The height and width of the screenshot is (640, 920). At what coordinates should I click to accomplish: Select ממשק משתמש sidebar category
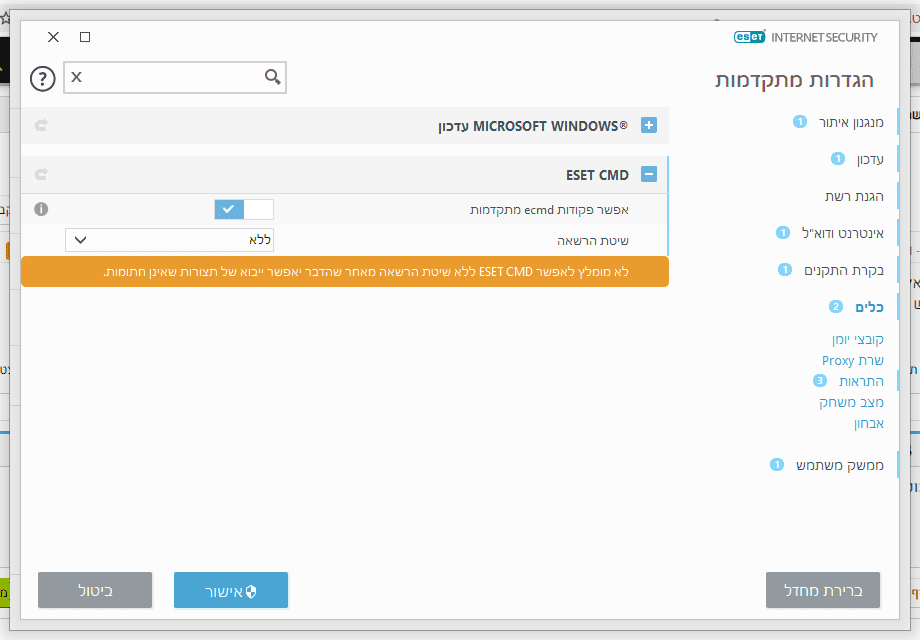point(840,465)
